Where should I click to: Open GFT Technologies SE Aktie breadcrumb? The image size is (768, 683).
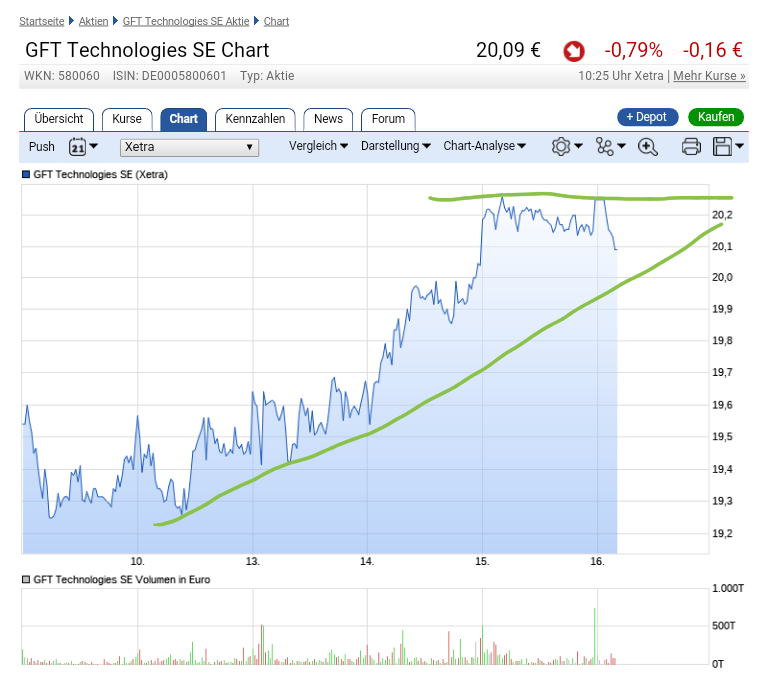(186, 21)
